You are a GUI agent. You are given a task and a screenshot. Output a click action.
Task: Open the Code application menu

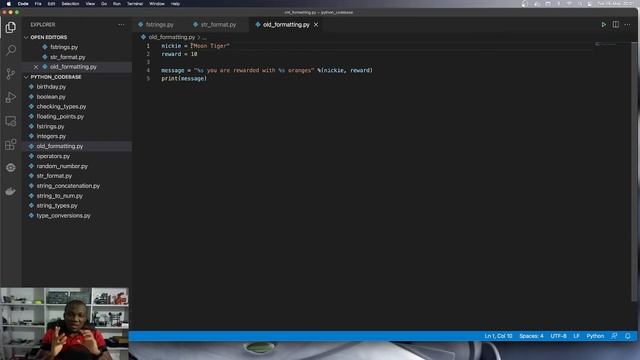pos(23,4)
